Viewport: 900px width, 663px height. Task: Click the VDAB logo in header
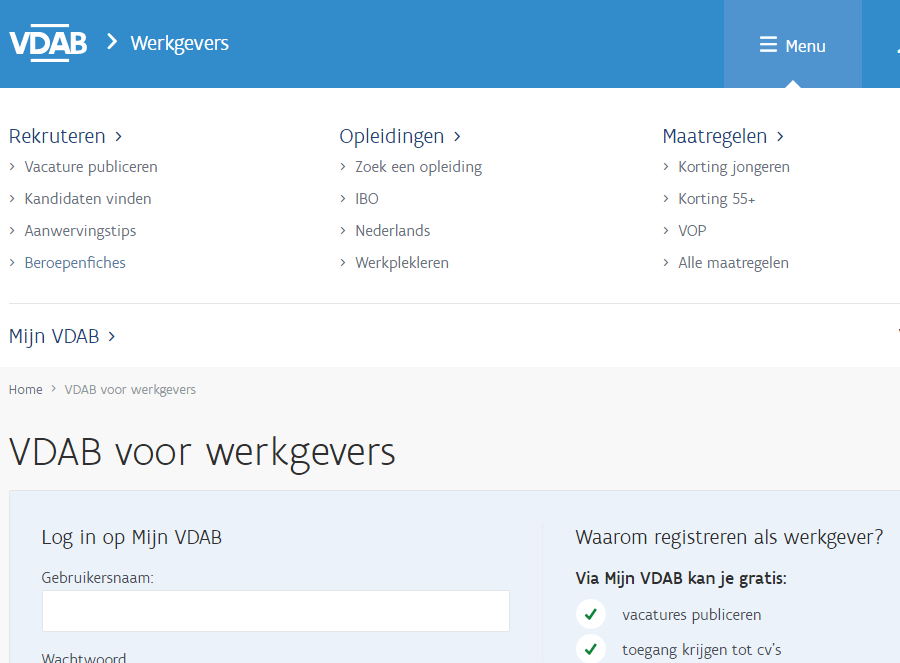48,43
